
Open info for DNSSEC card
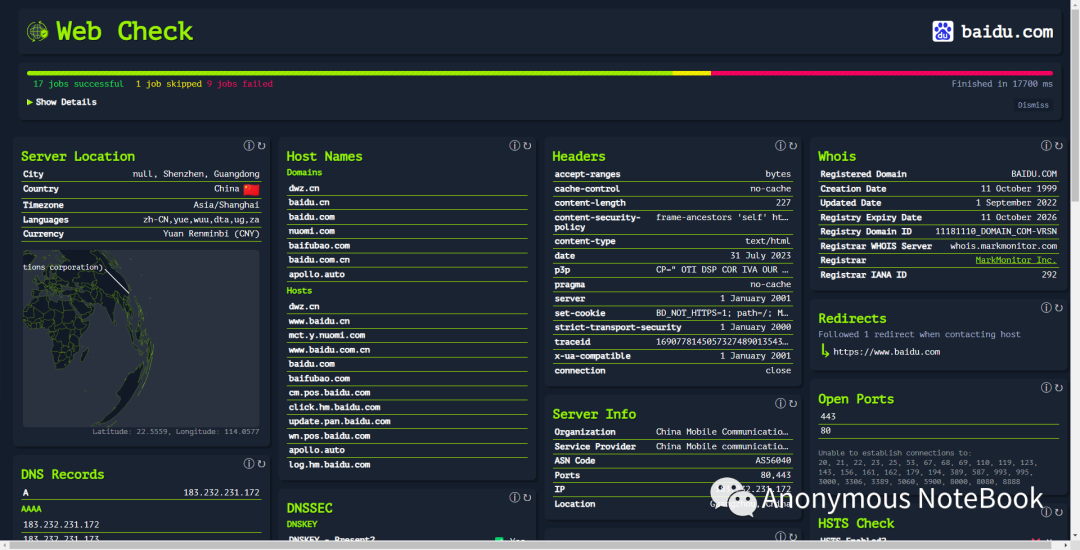click(x=515, y=498)
